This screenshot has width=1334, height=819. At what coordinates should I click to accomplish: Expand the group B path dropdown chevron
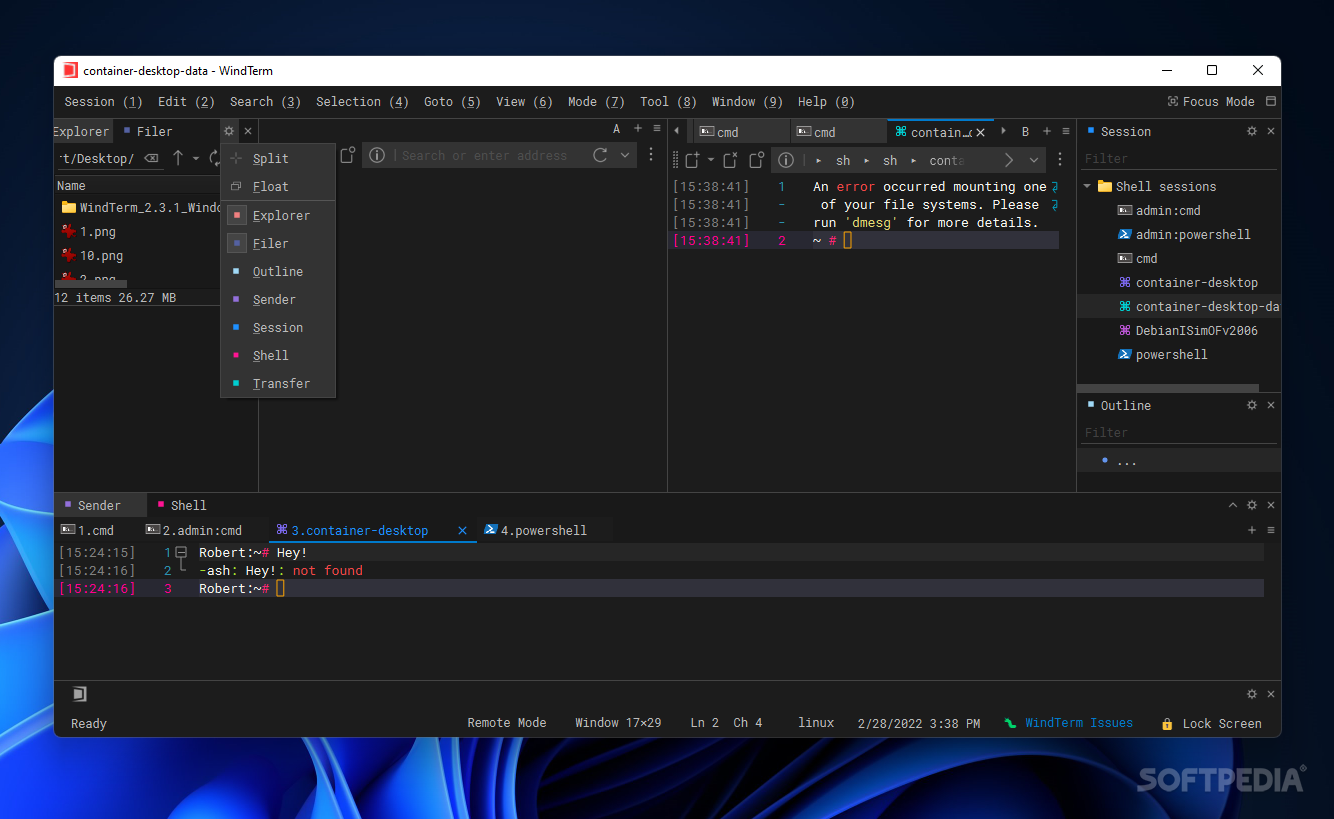coord(1033,160)
